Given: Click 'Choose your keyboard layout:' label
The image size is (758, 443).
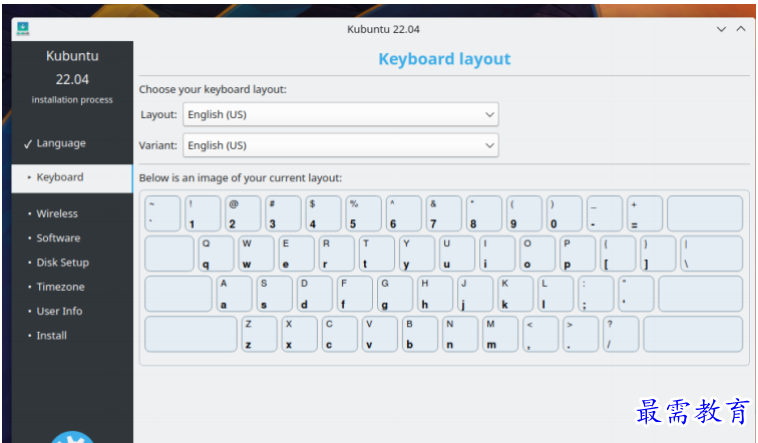Looking at the screenshot, I should pyautogui.click(x=213, y=89).
